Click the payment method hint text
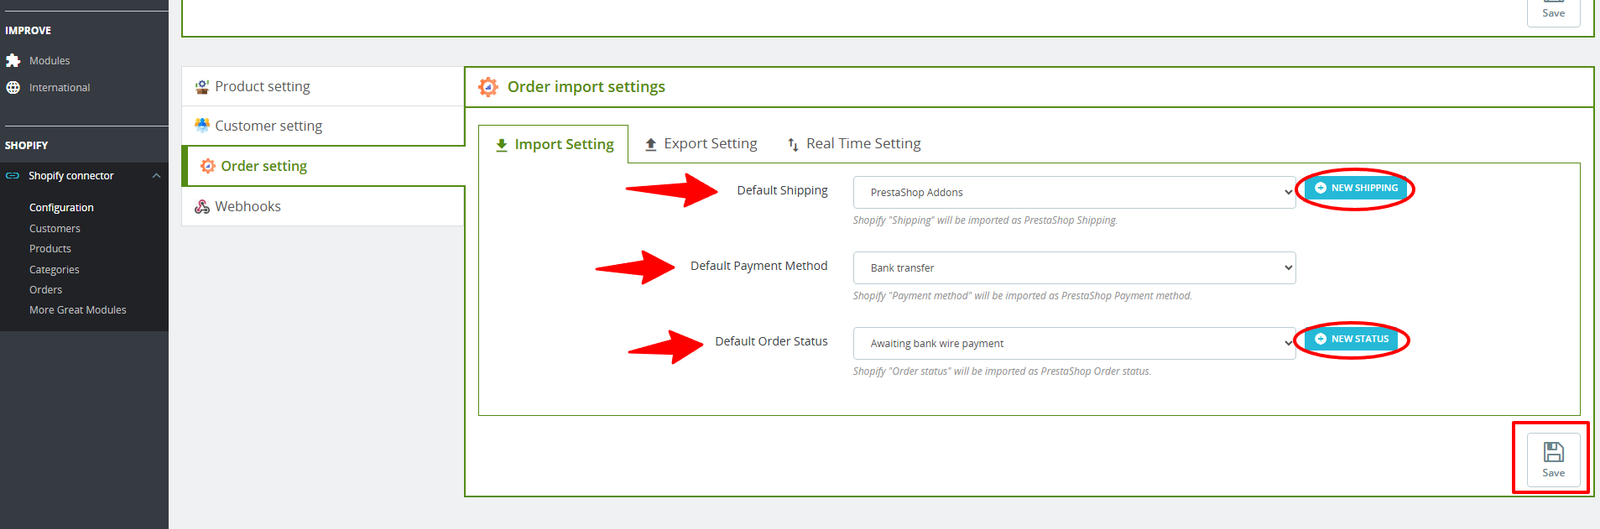This screenshot has width=1600, height=529. click(x=1022, y=296)
